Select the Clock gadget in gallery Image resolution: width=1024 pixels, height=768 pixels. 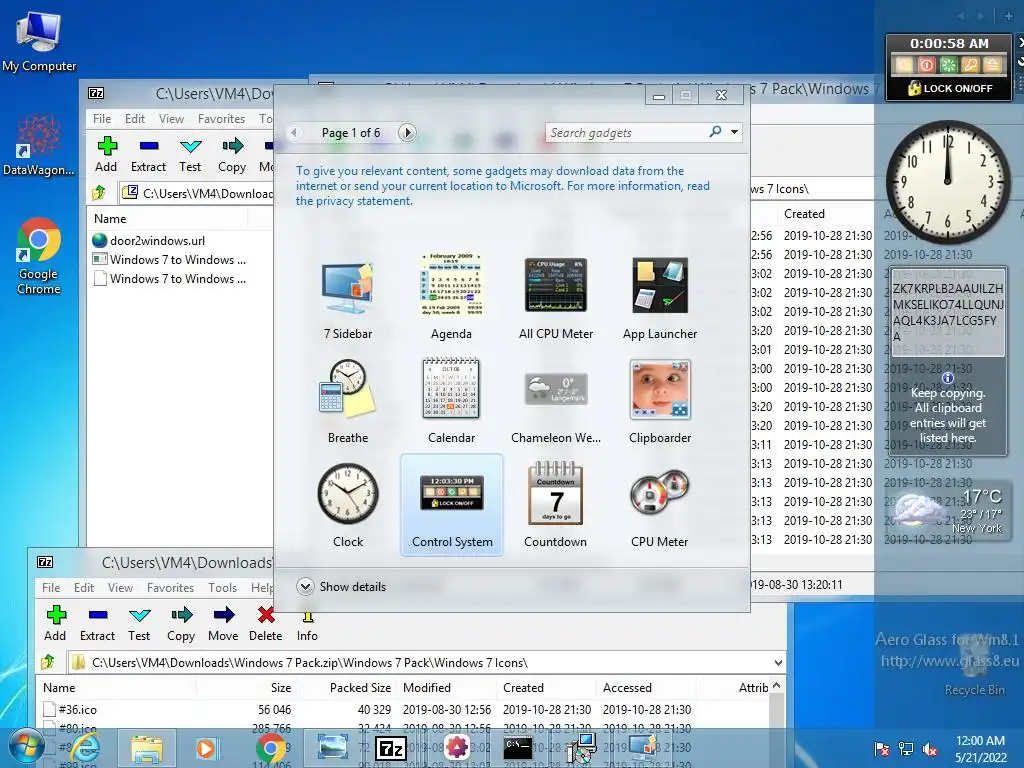click(x=347, y=506)
